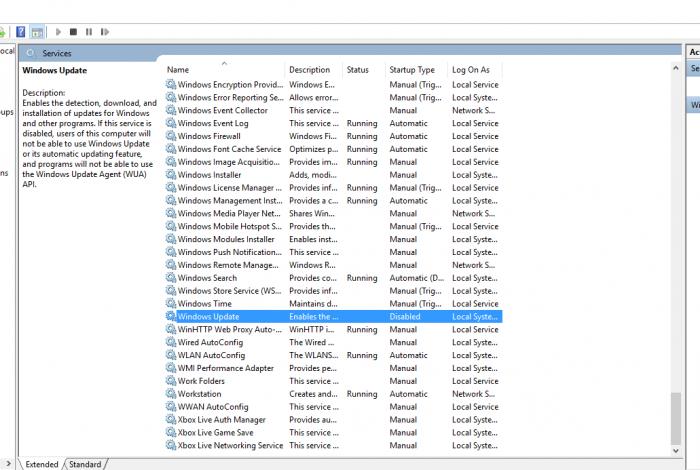Click Automatic (D... startup type of Windows Search
This screenshot has width=700, height=470.
[417, 278]
